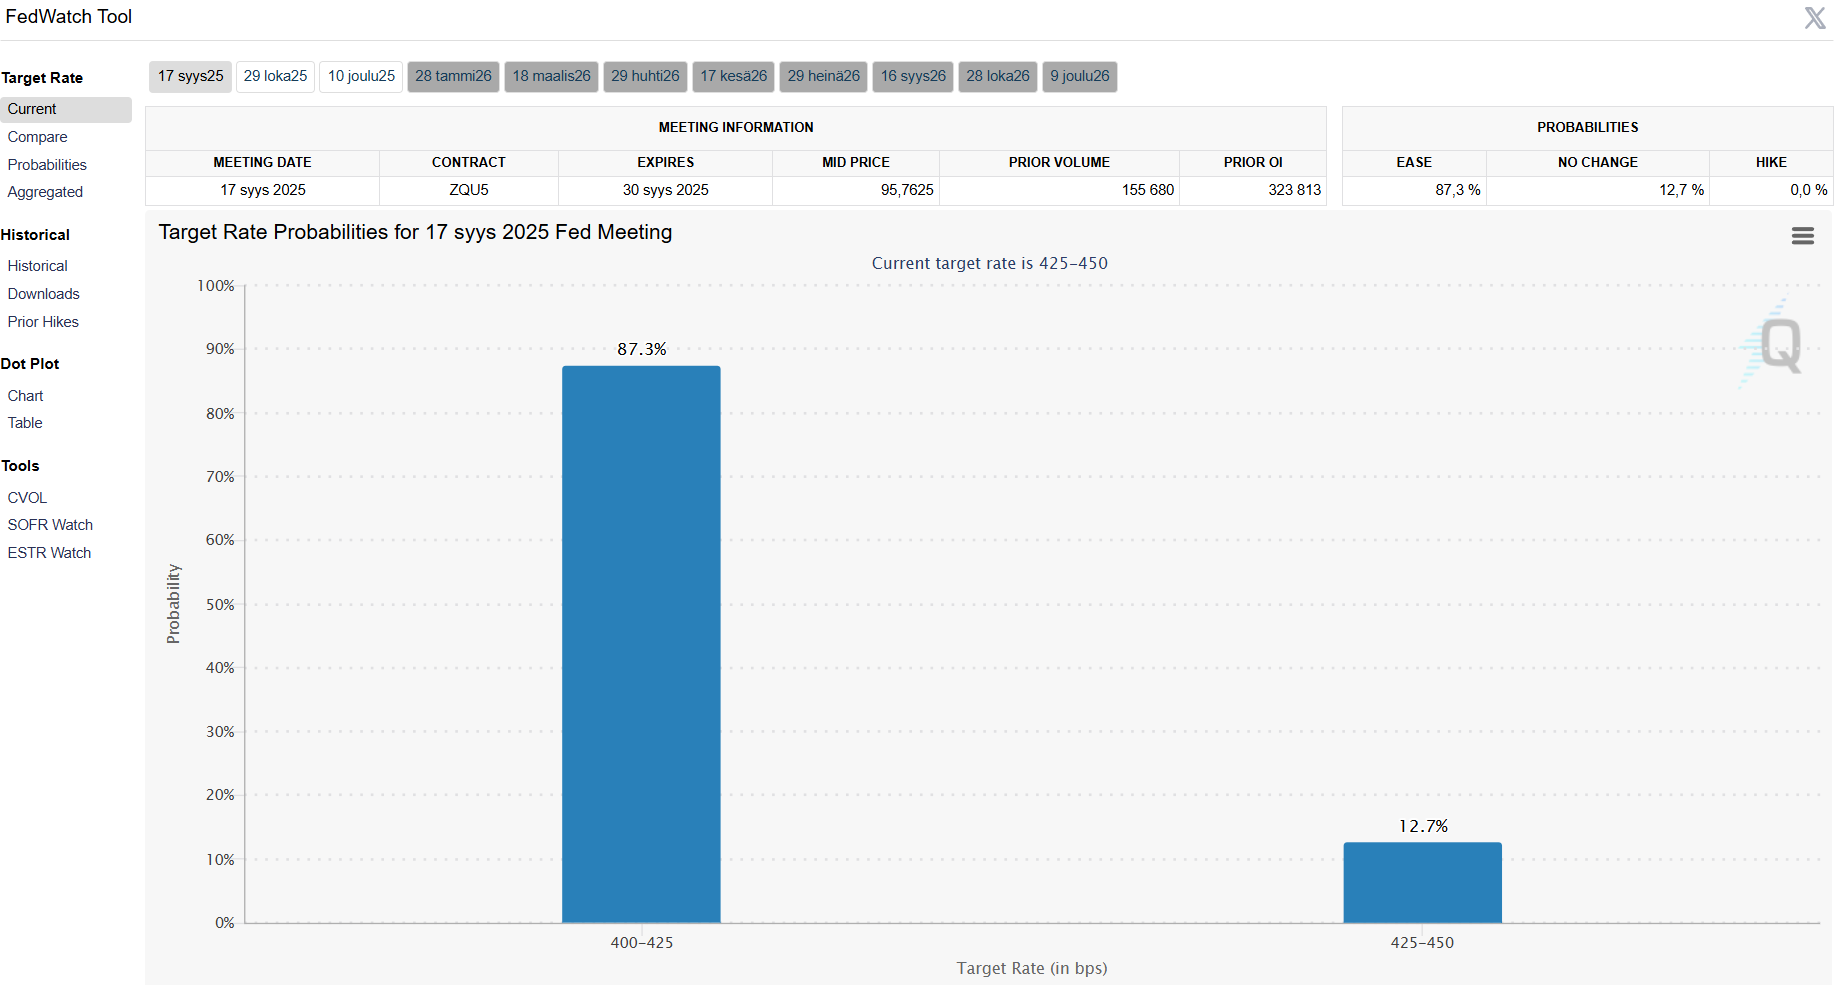The width and height of the screenshot is (1838, 985).
Task: Open the chart hamburger menu icon
Action: coord(1802,236)
